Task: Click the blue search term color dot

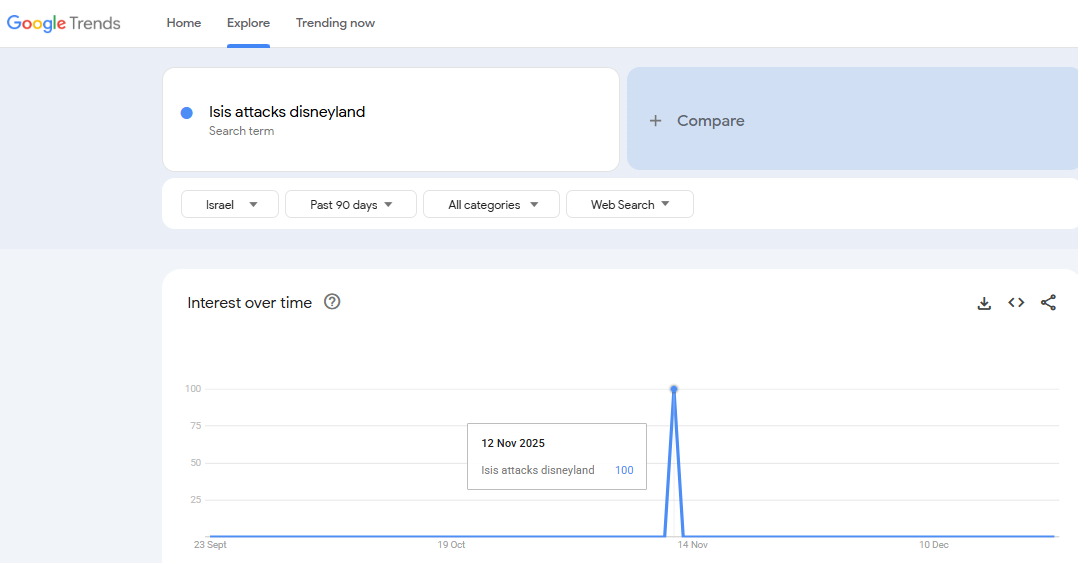Action: [x=187, y=113]
